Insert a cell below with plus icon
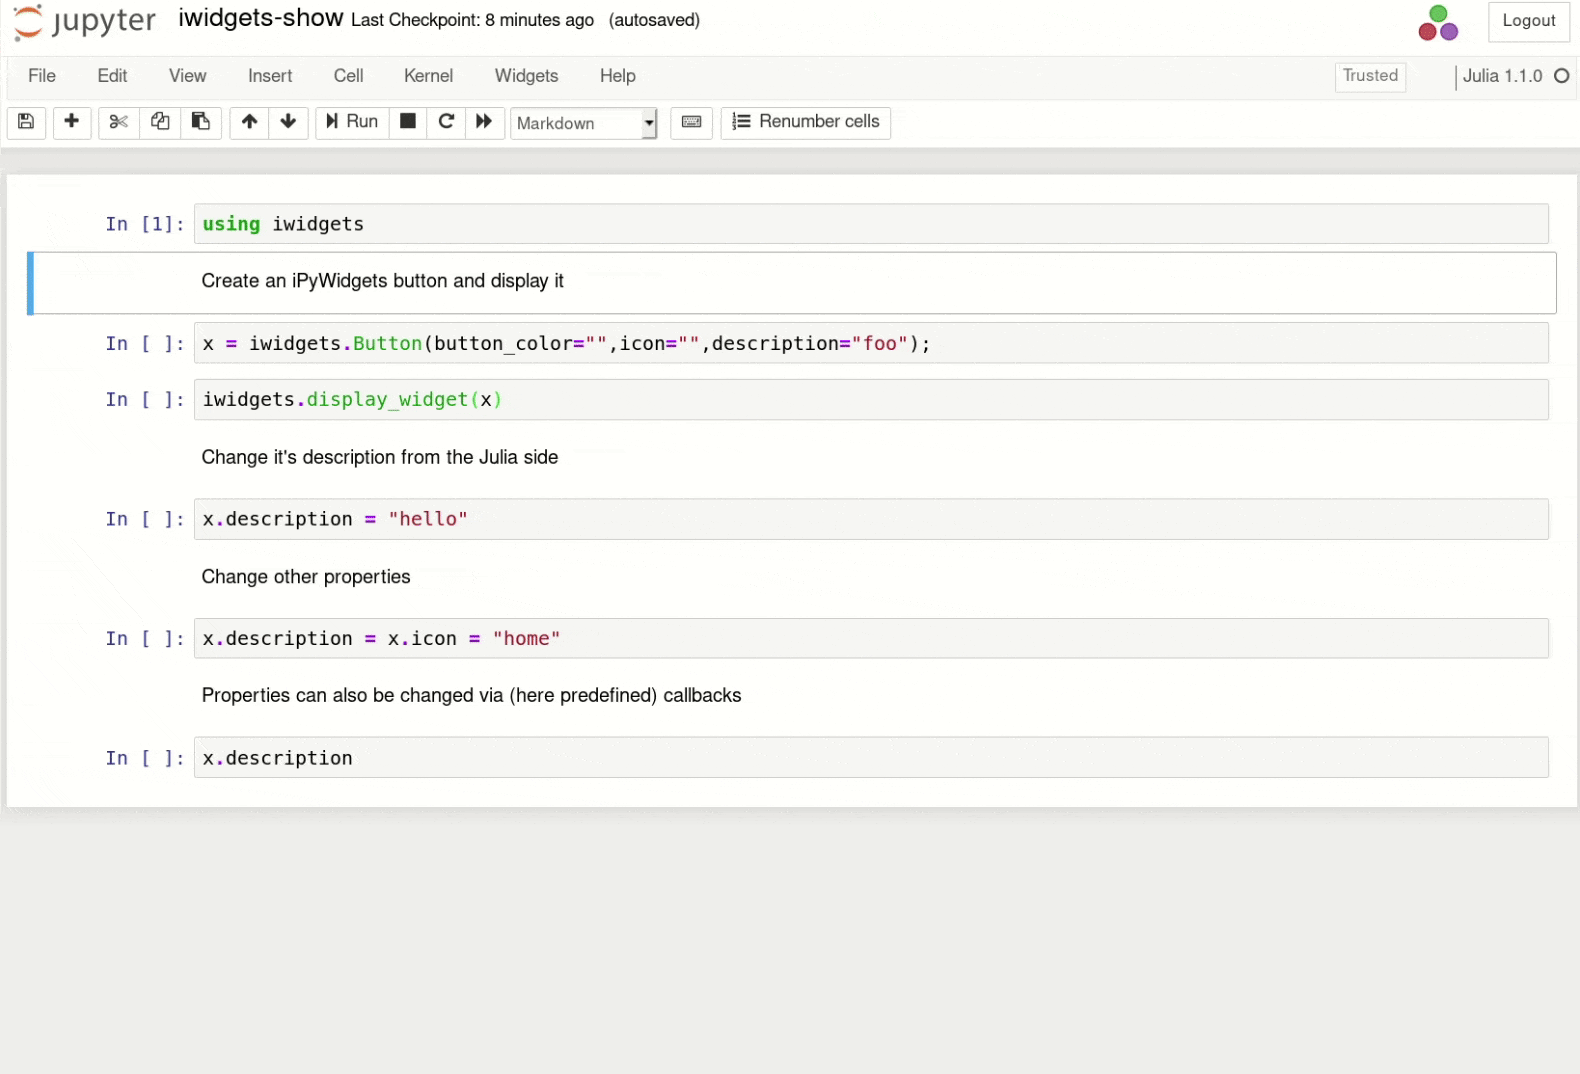 [x=71, y=122]
